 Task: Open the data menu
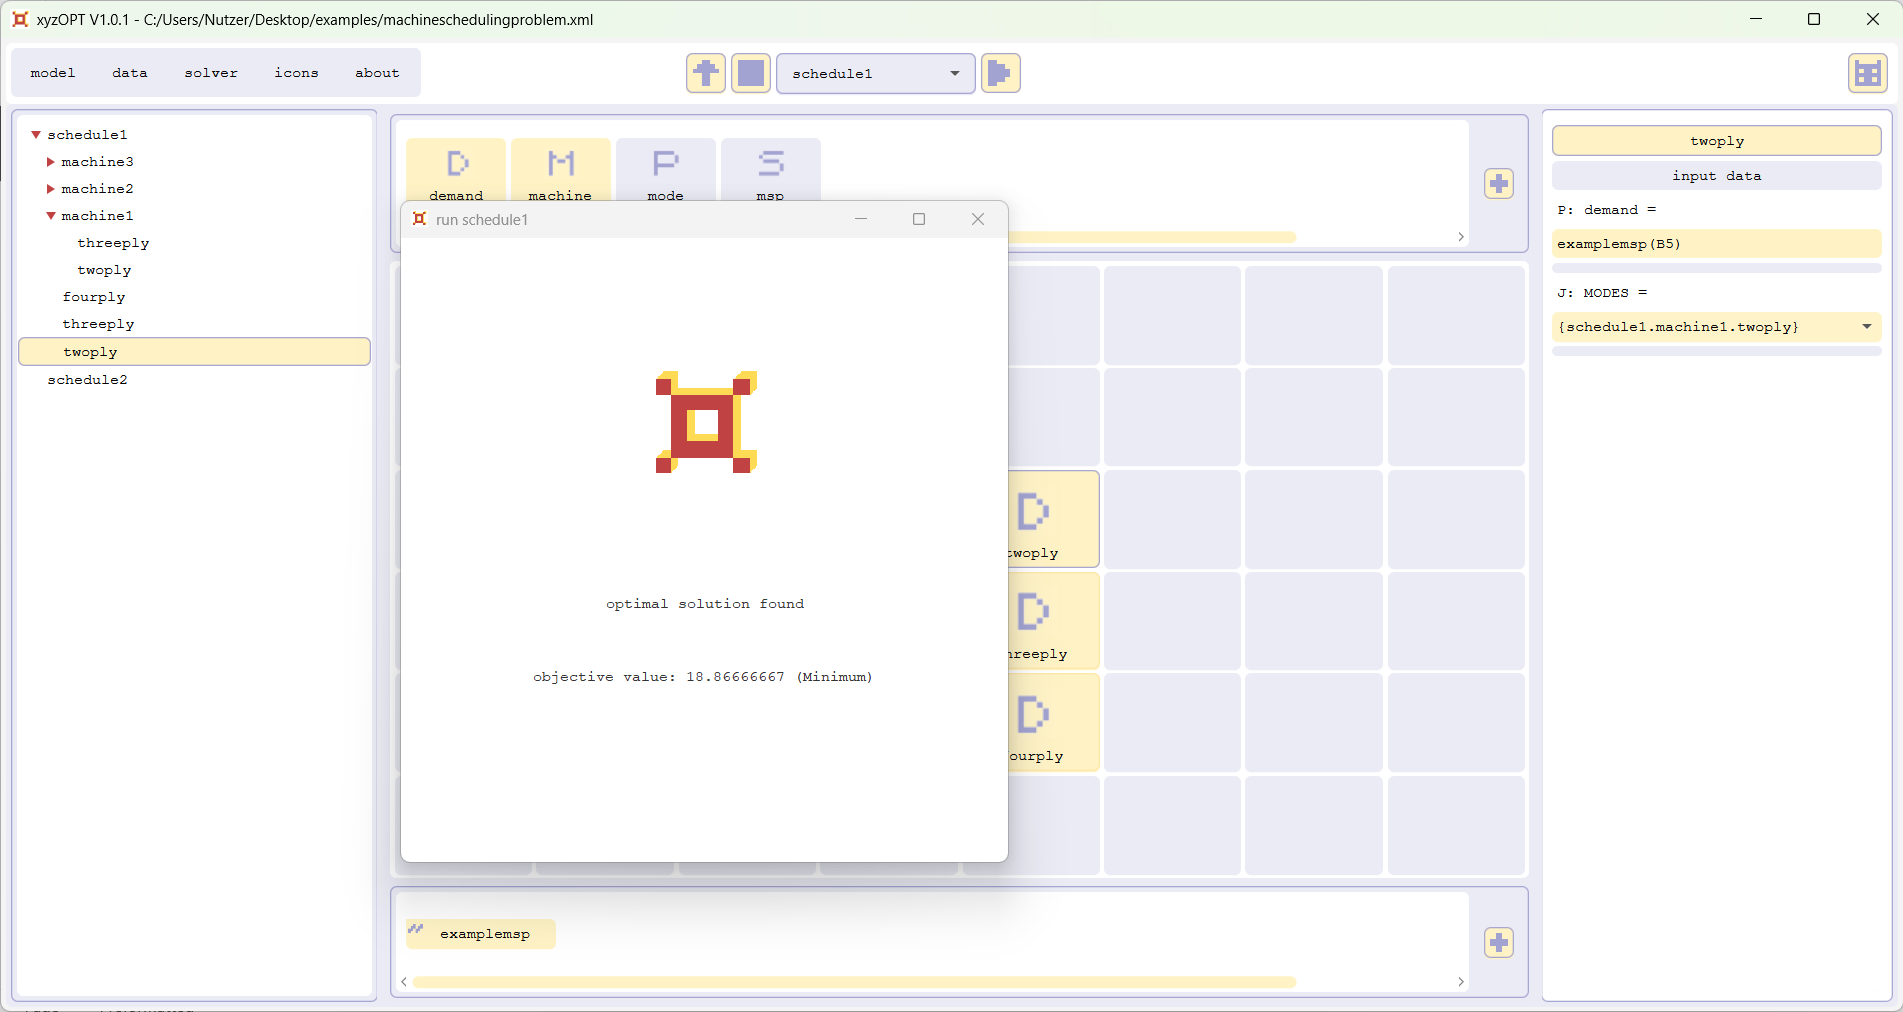coord(129,73)
